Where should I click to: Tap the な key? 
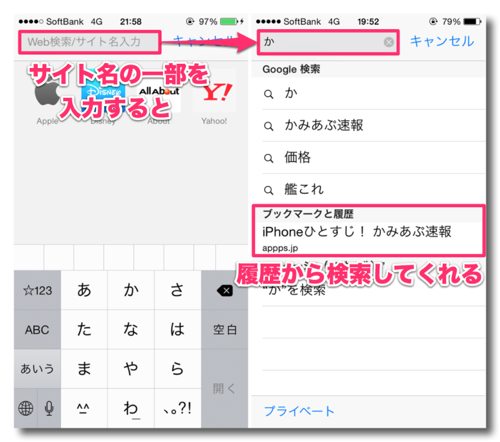(x=131, y=330)
